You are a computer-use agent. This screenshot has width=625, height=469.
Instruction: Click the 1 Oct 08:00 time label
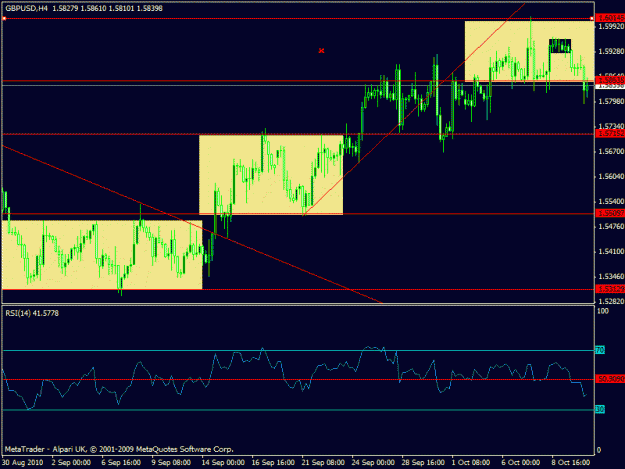[471, 463]
